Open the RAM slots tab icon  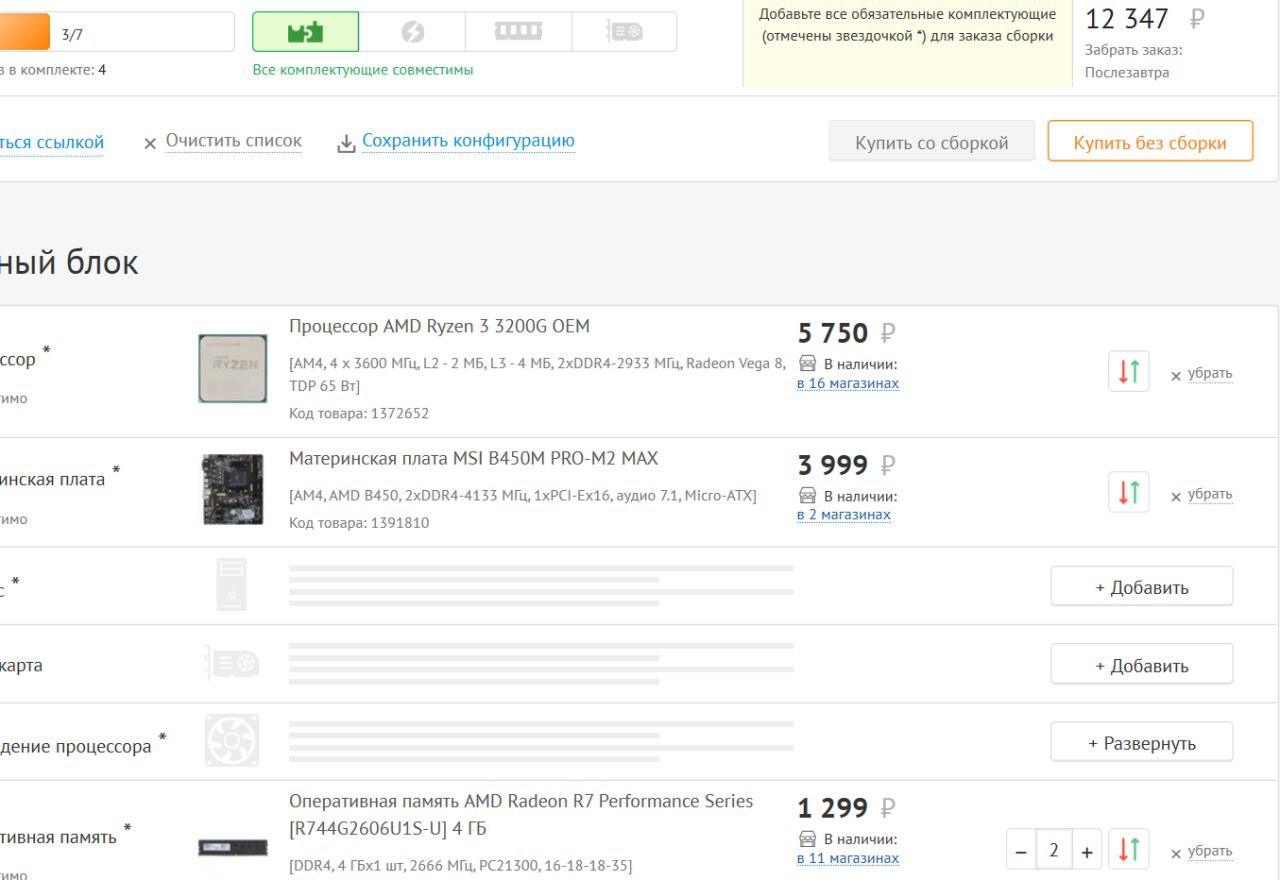pos(518,32)
